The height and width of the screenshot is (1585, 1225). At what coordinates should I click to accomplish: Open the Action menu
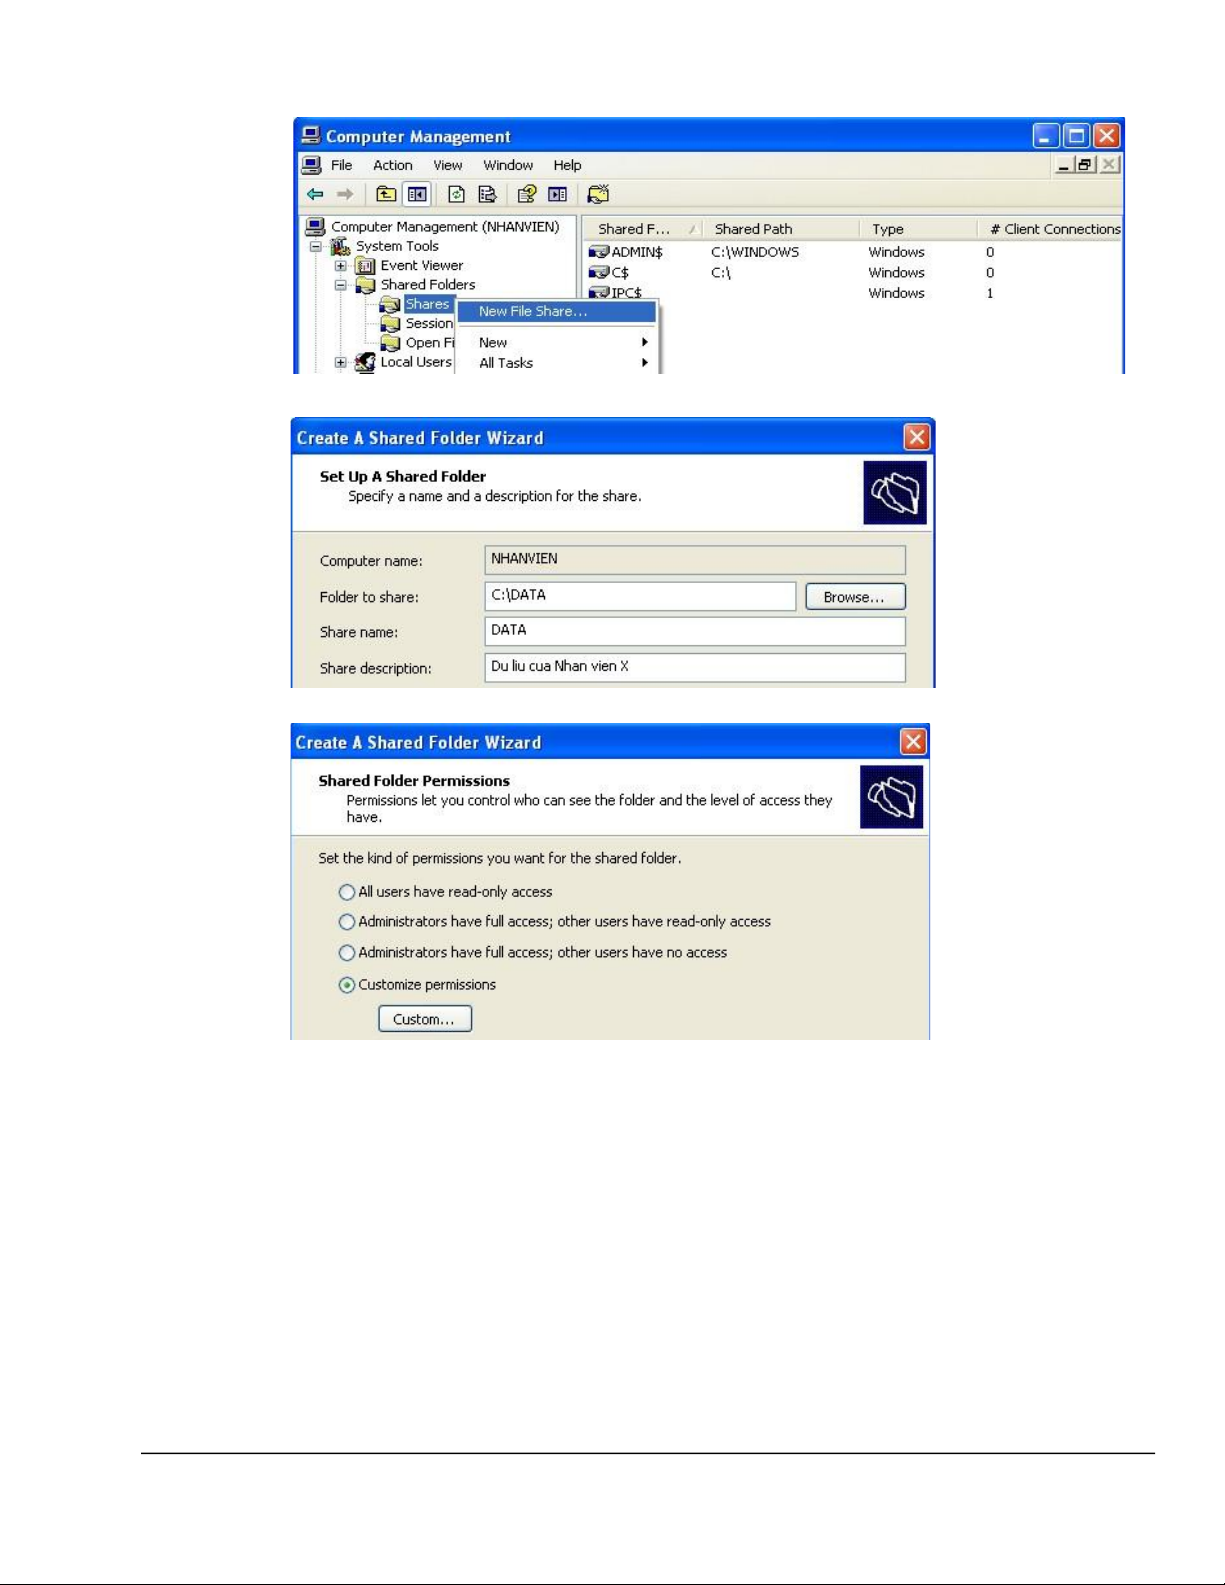click(392, 165)
